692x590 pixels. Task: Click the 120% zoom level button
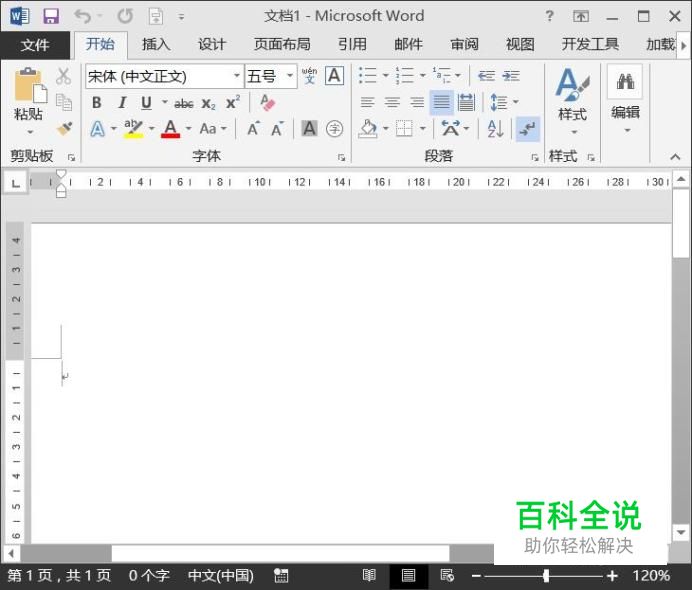tap(651, 575)
